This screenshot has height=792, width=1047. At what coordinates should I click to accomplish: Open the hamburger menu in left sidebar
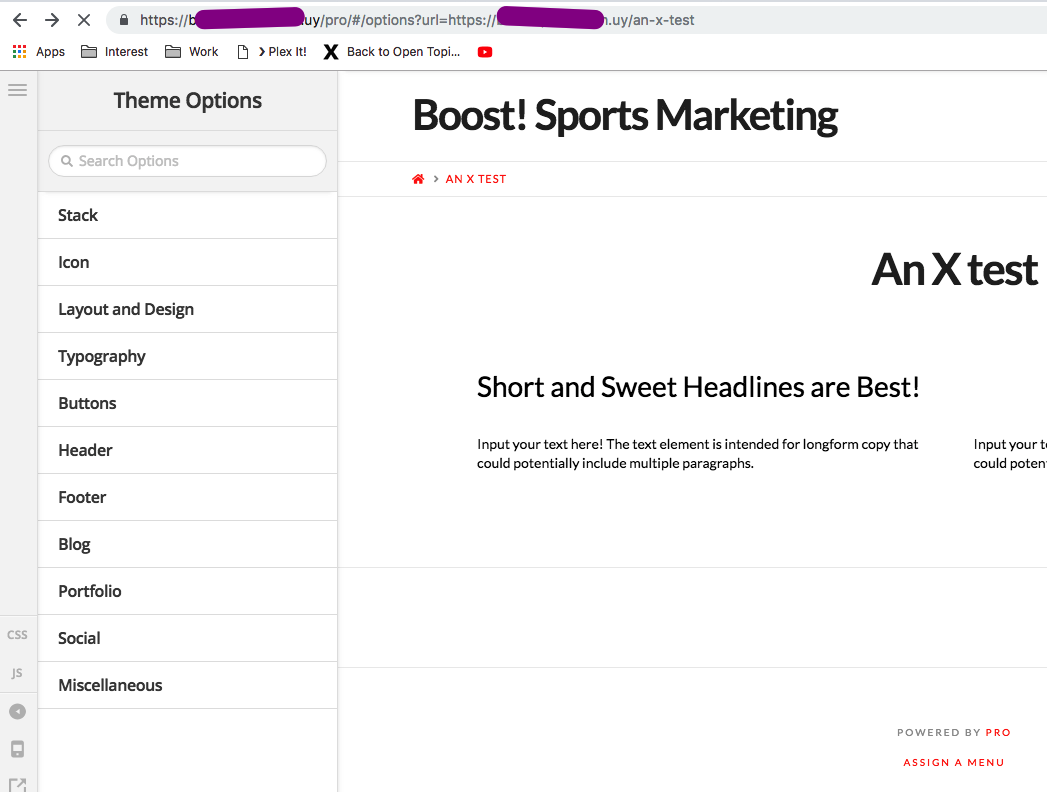pos(17,90)
